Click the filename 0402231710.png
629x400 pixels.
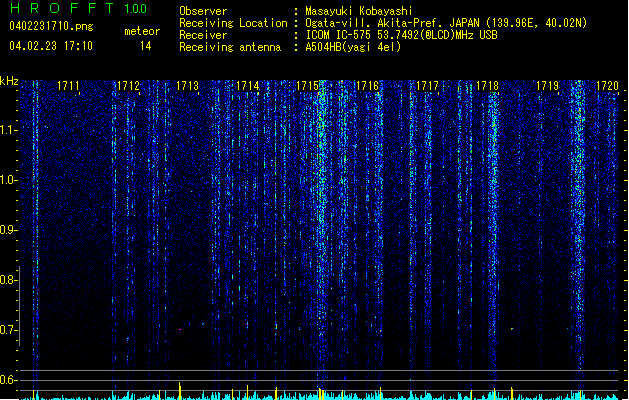click(x=51, y=26)
